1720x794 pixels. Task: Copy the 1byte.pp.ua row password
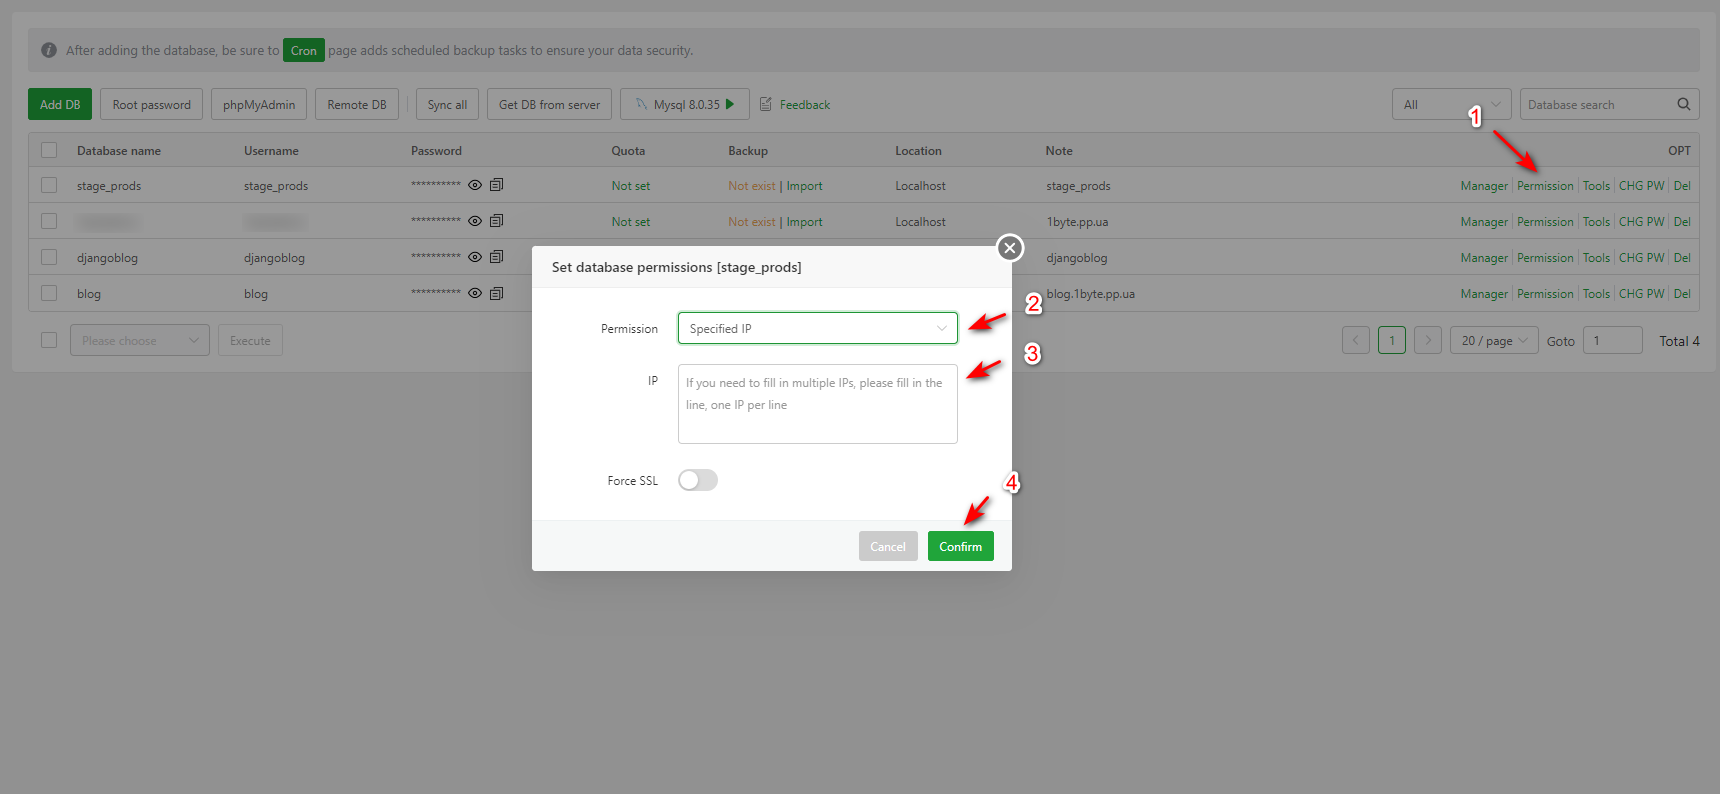click(x=496, y=221)
